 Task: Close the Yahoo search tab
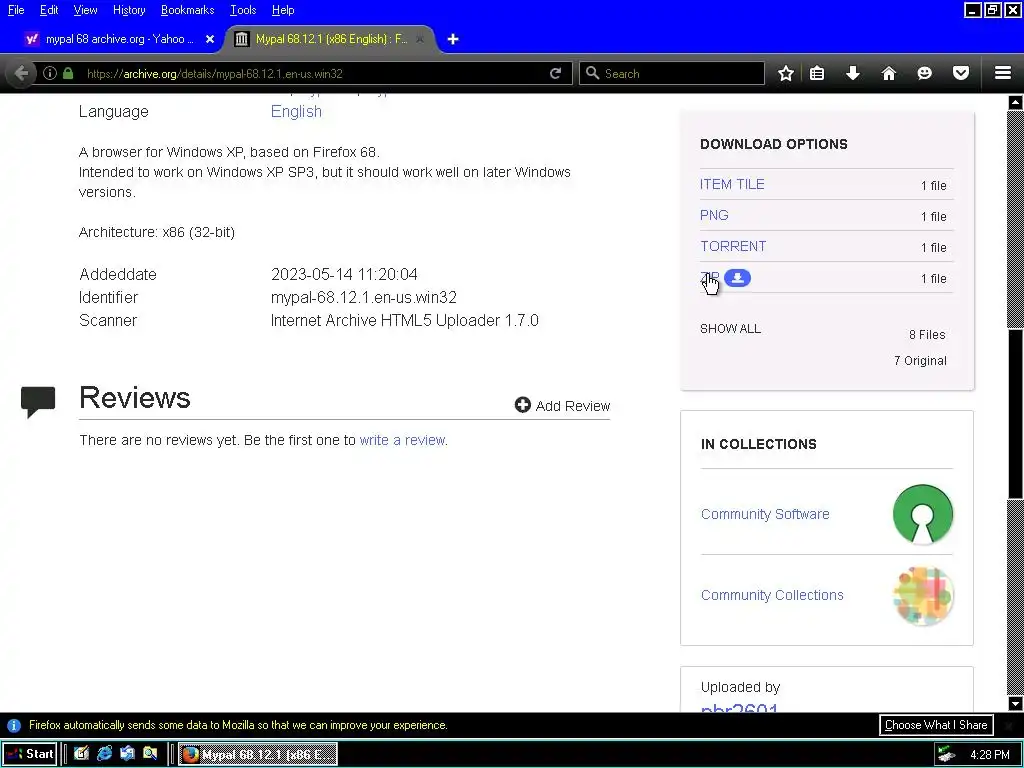click(x=210, y=39)
